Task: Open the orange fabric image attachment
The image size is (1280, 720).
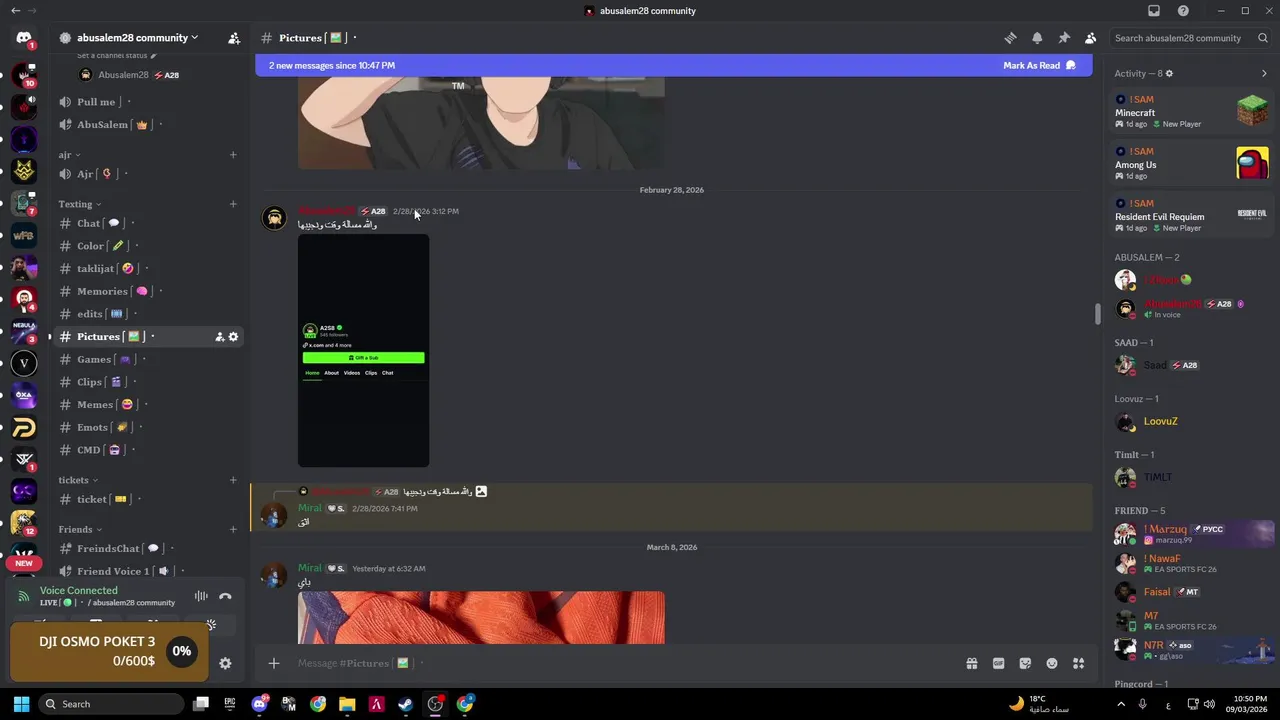Action: click(x=481, y=618)
